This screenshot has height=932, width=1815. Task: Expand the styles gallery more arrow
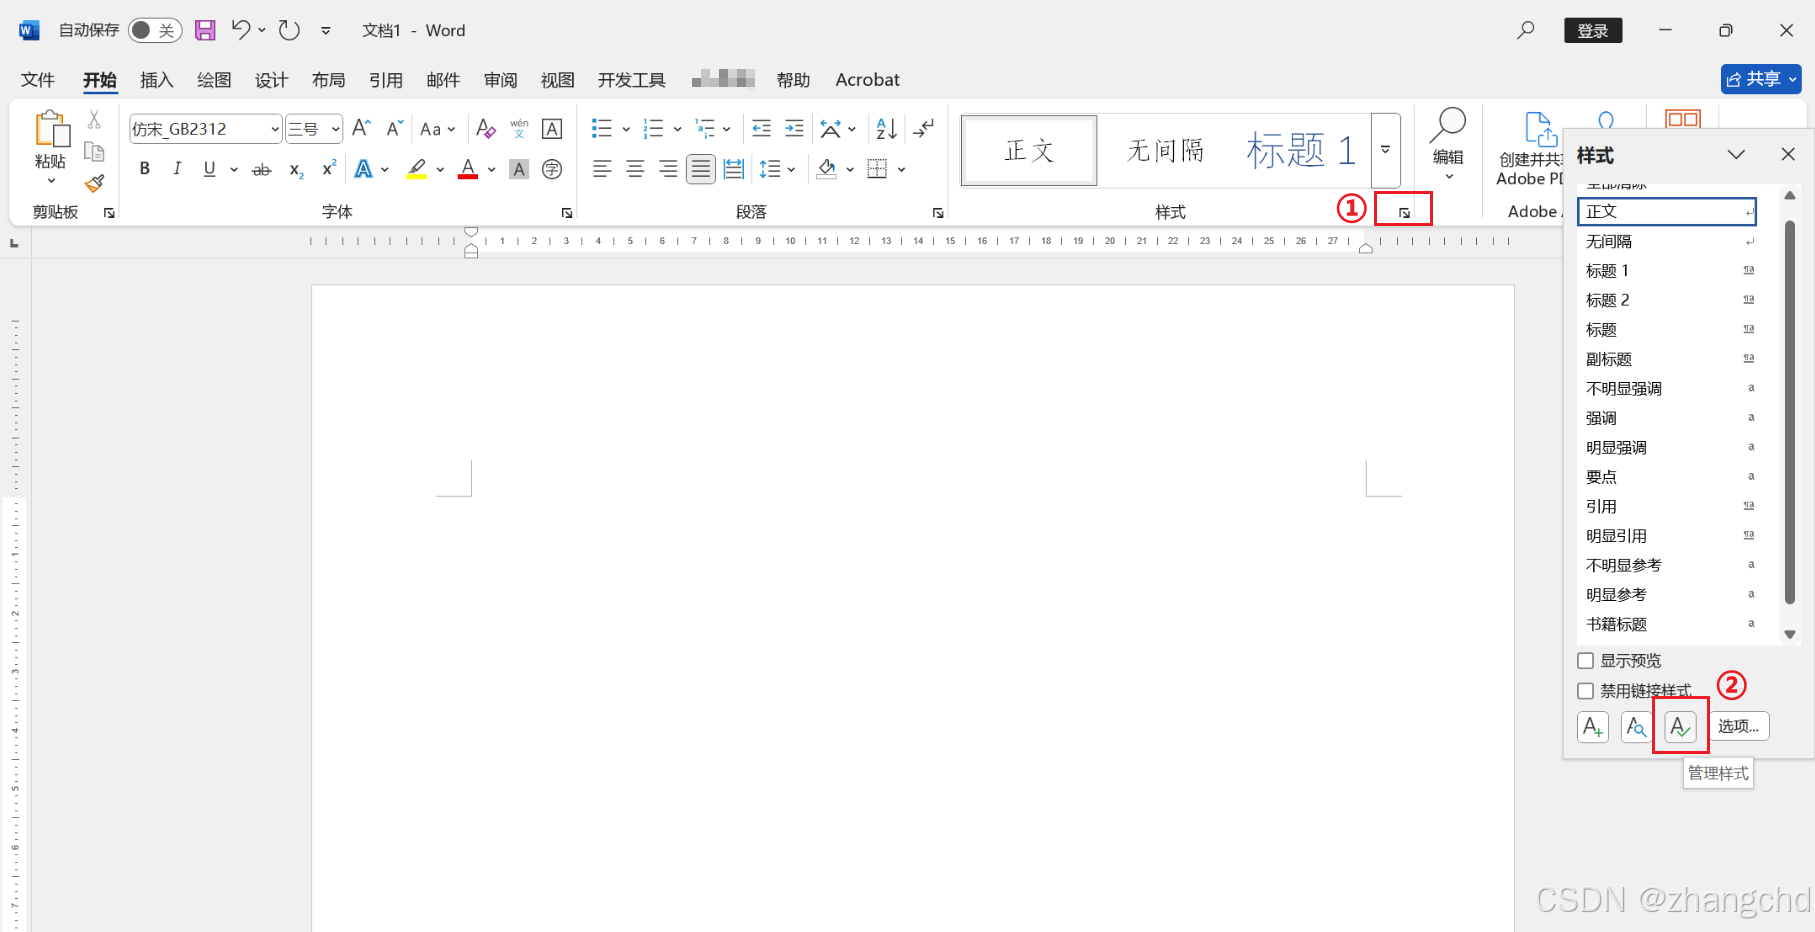pos(1385,150)
